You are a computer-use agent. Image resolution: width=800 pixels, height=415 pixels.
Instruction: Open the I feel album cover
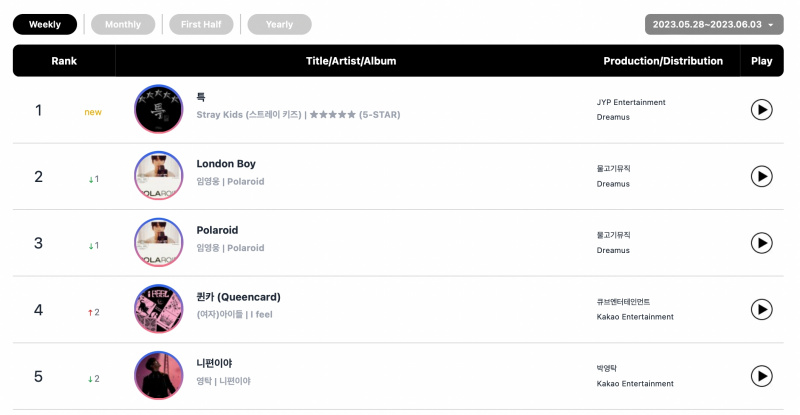pos(159,309)
